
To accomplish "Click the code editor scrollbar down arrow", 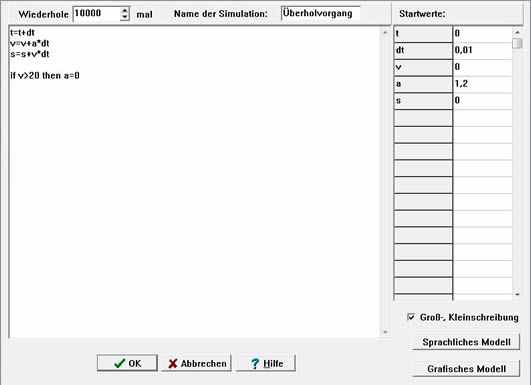I will click(385, 332).
